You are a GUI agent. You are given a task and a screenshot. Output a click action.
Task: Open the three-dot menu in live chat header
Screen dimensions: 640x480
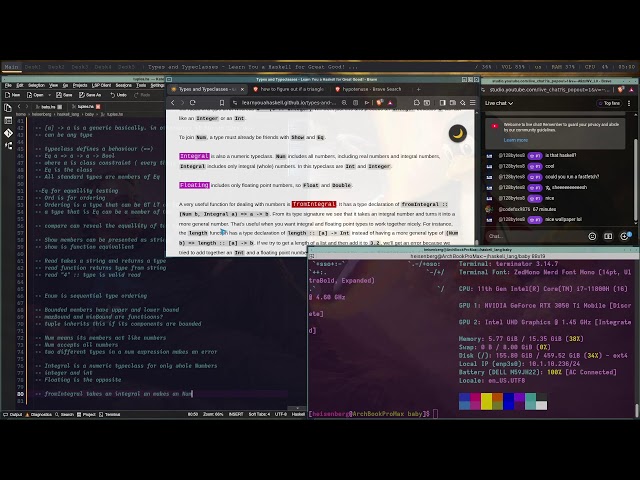[629, 103]
